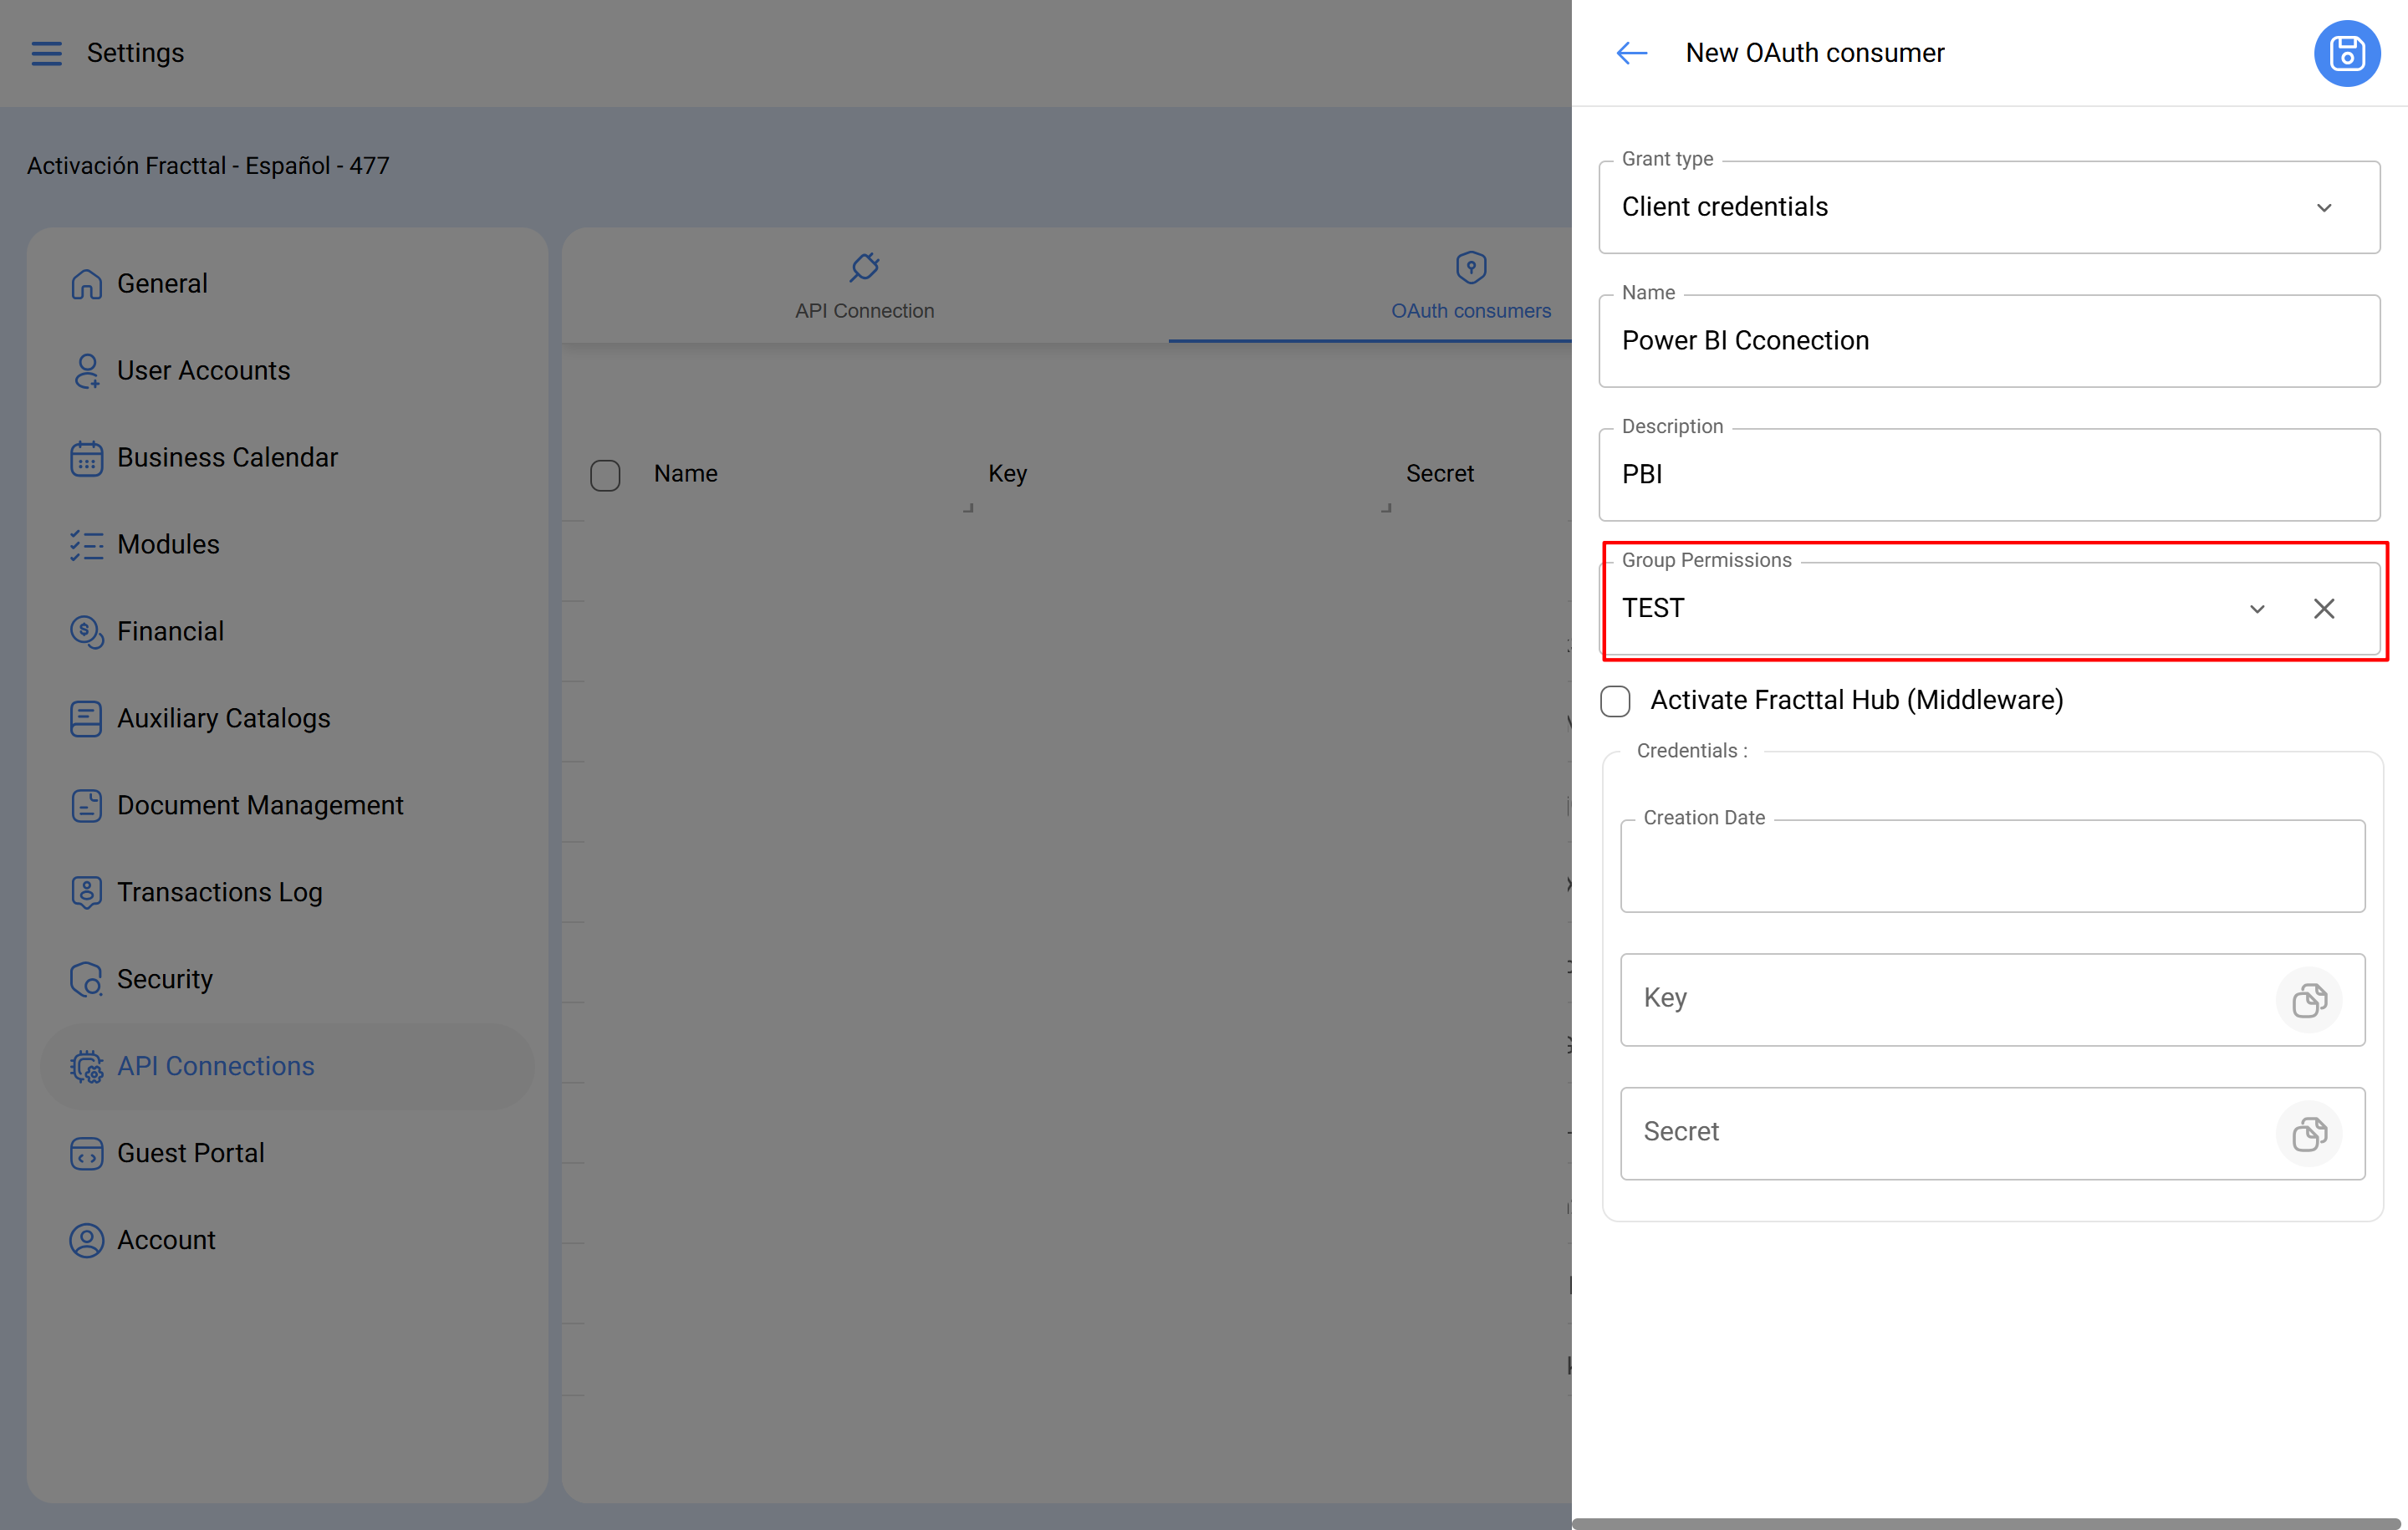The image size is (2408, 1530).
Task: Click the back arrow in panel header
Action: 1631,53
